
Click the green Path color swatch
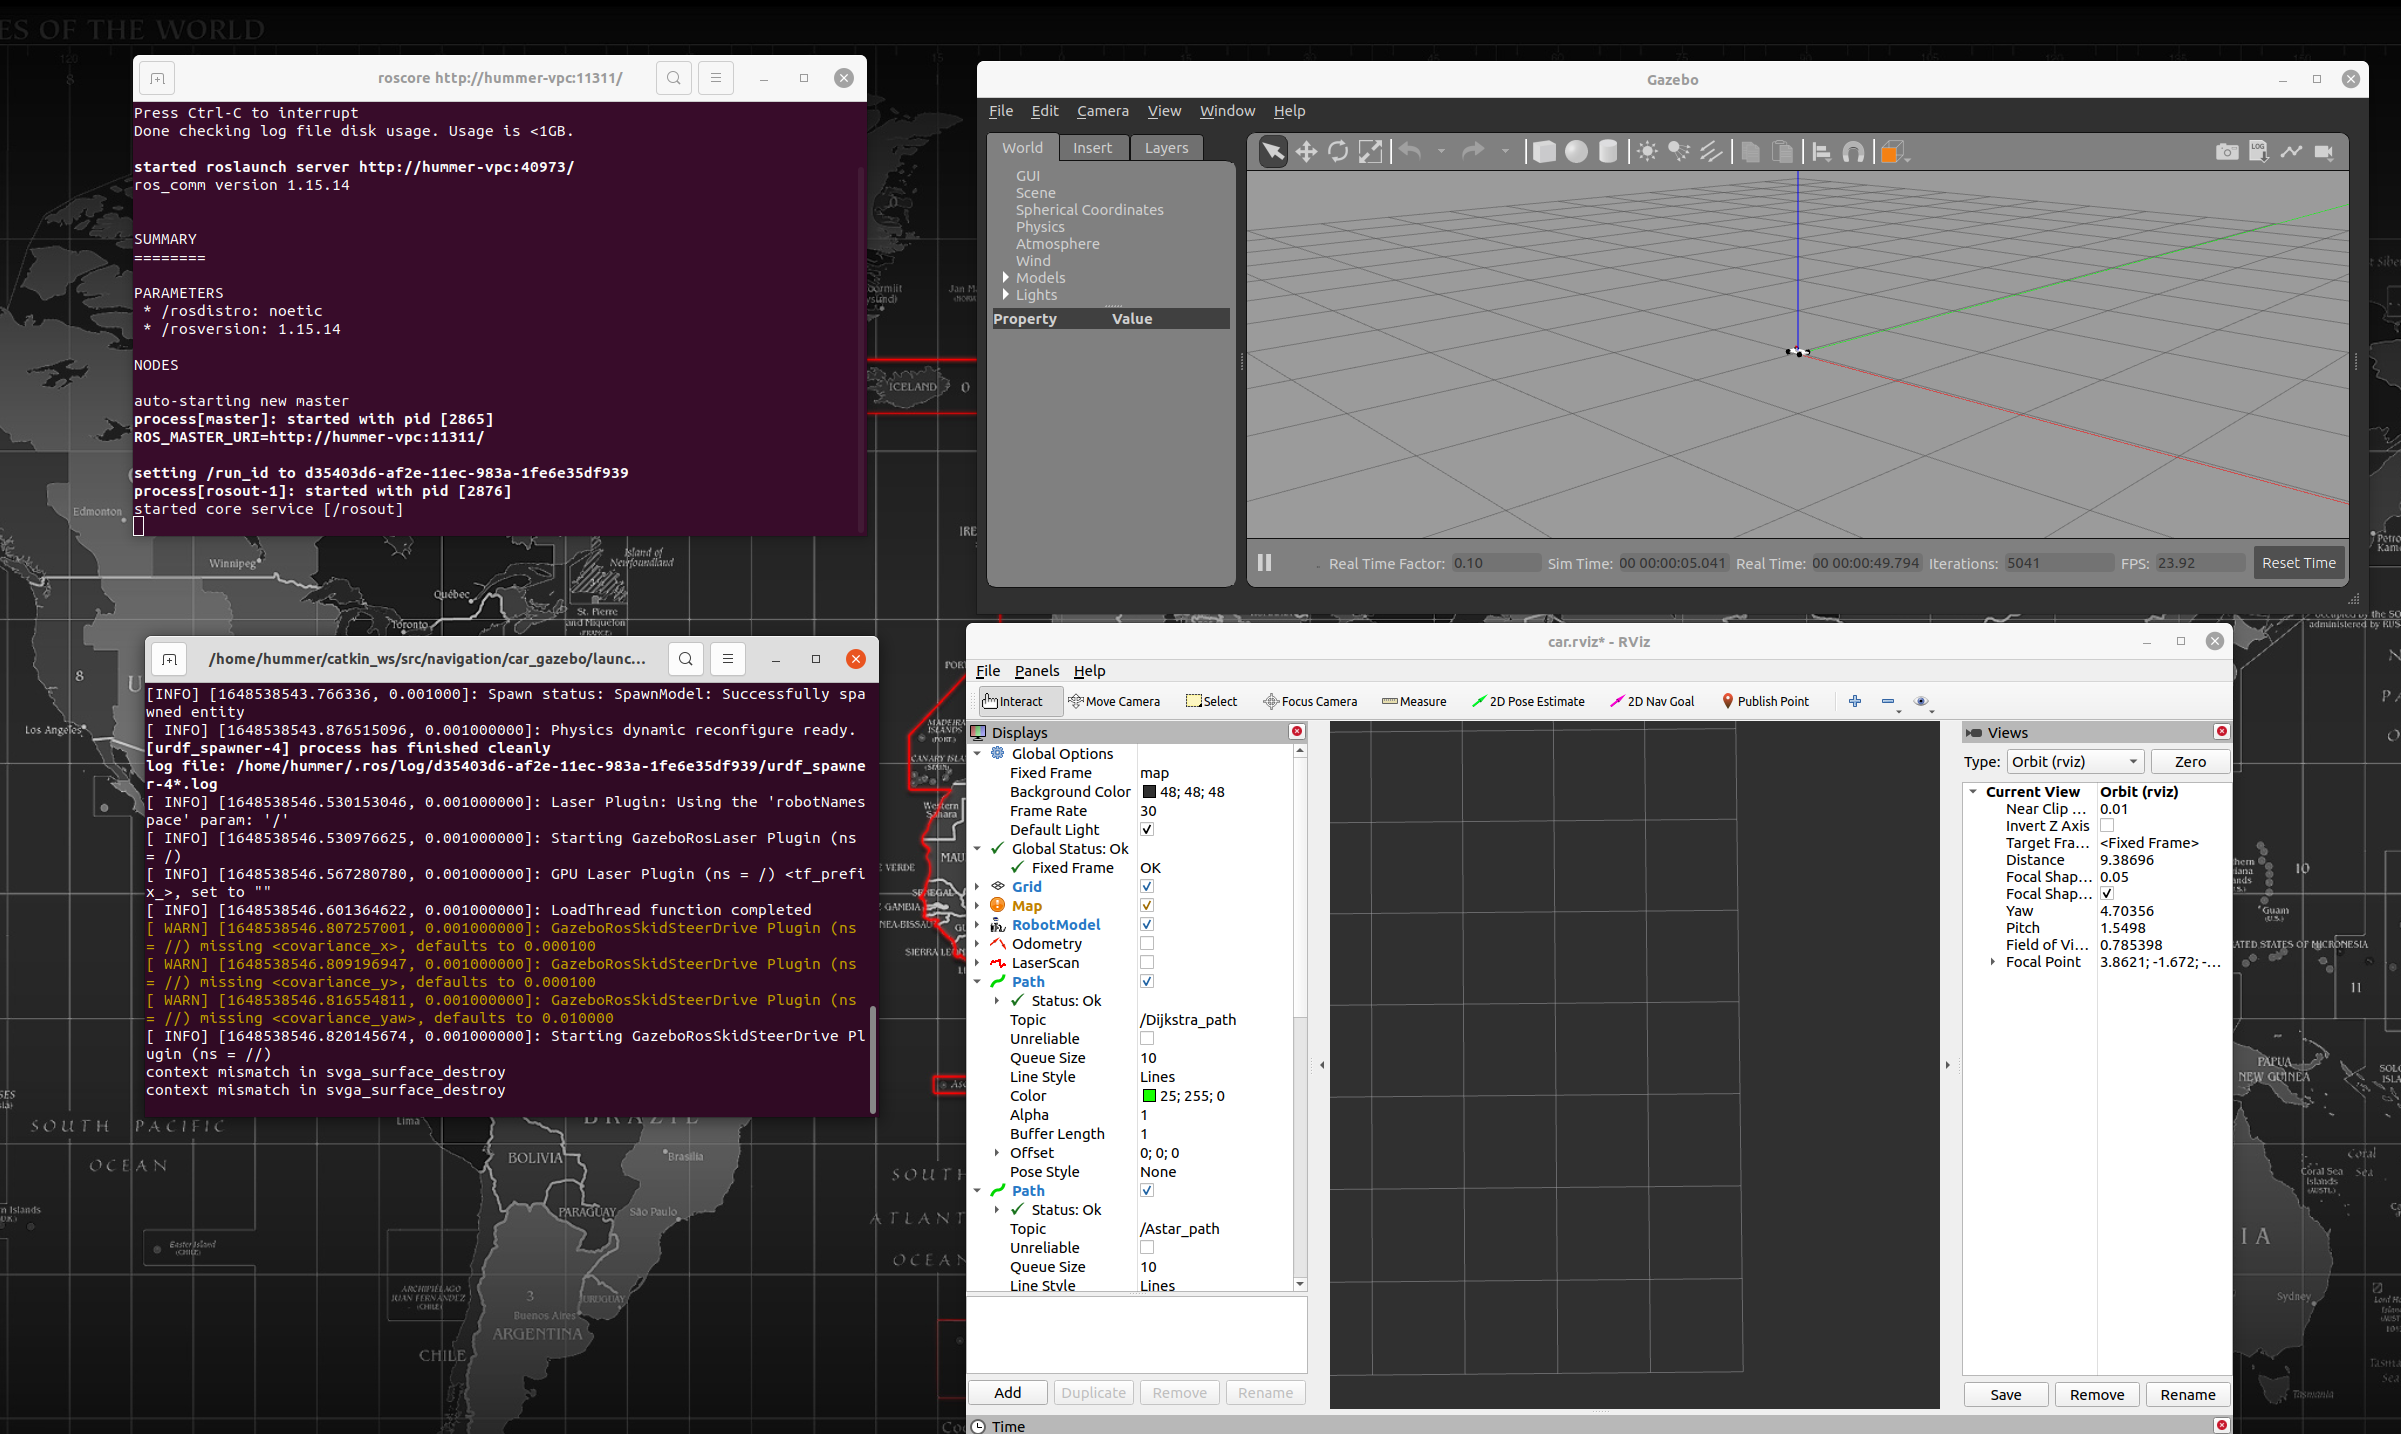[1149, 1096]
